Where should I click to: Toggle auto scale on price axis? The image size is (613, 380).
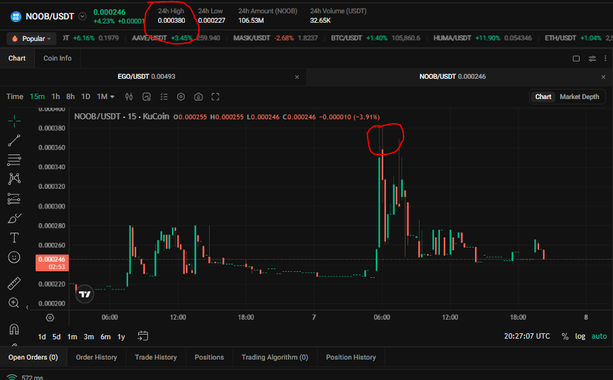pyautogui.click(x=599, y=336)
